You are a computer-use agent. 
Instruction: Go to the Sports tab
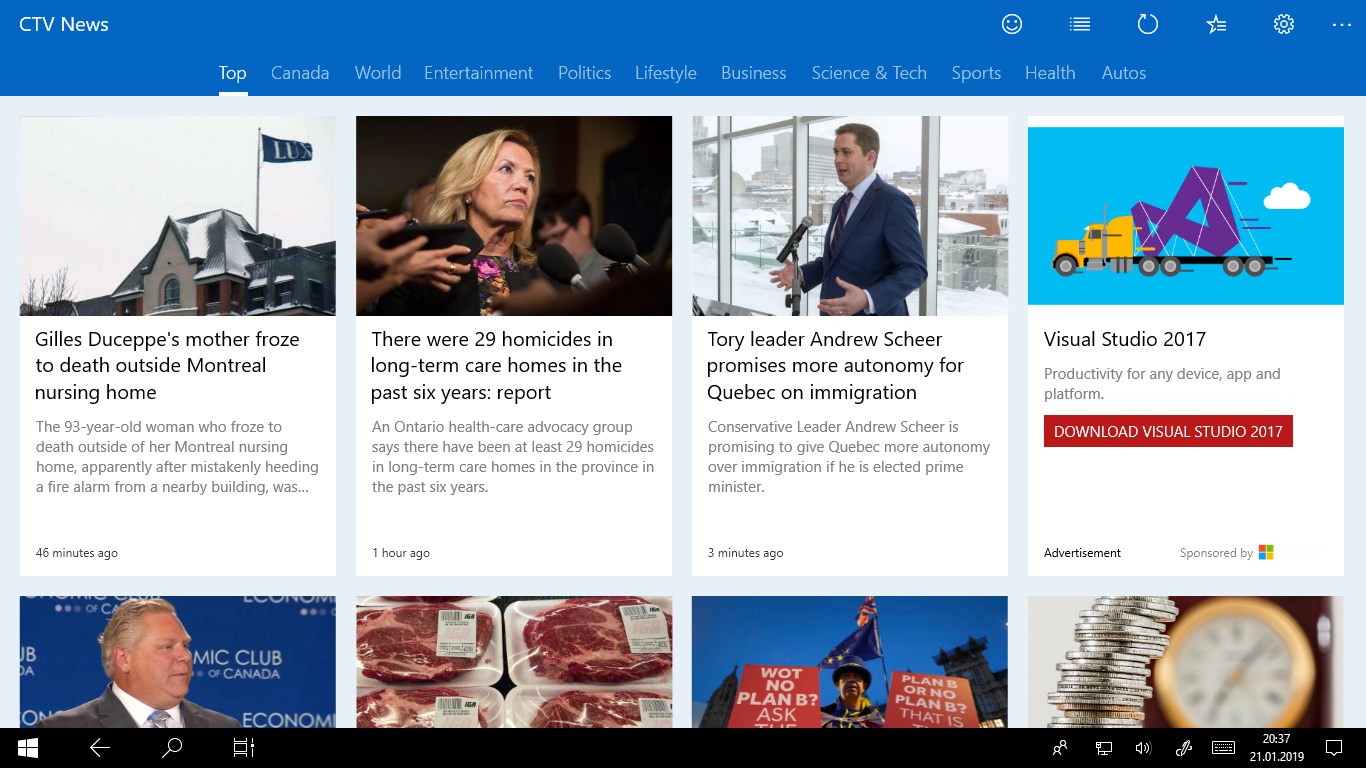976,73
